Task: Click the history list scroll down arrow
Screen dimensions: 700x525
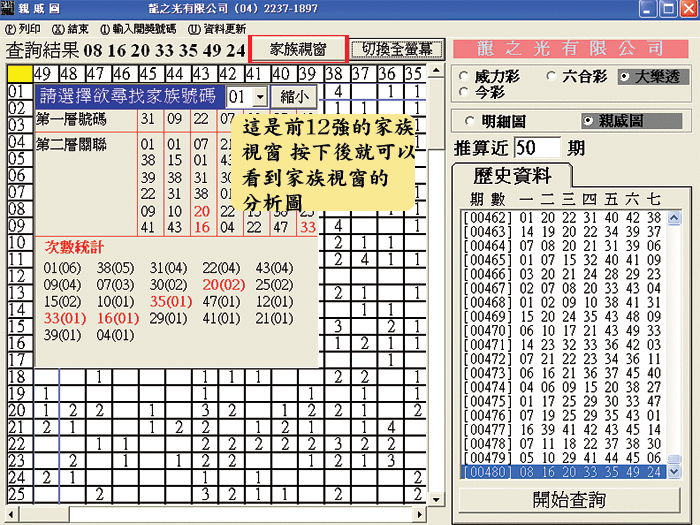Action: (x=674, y=471)
